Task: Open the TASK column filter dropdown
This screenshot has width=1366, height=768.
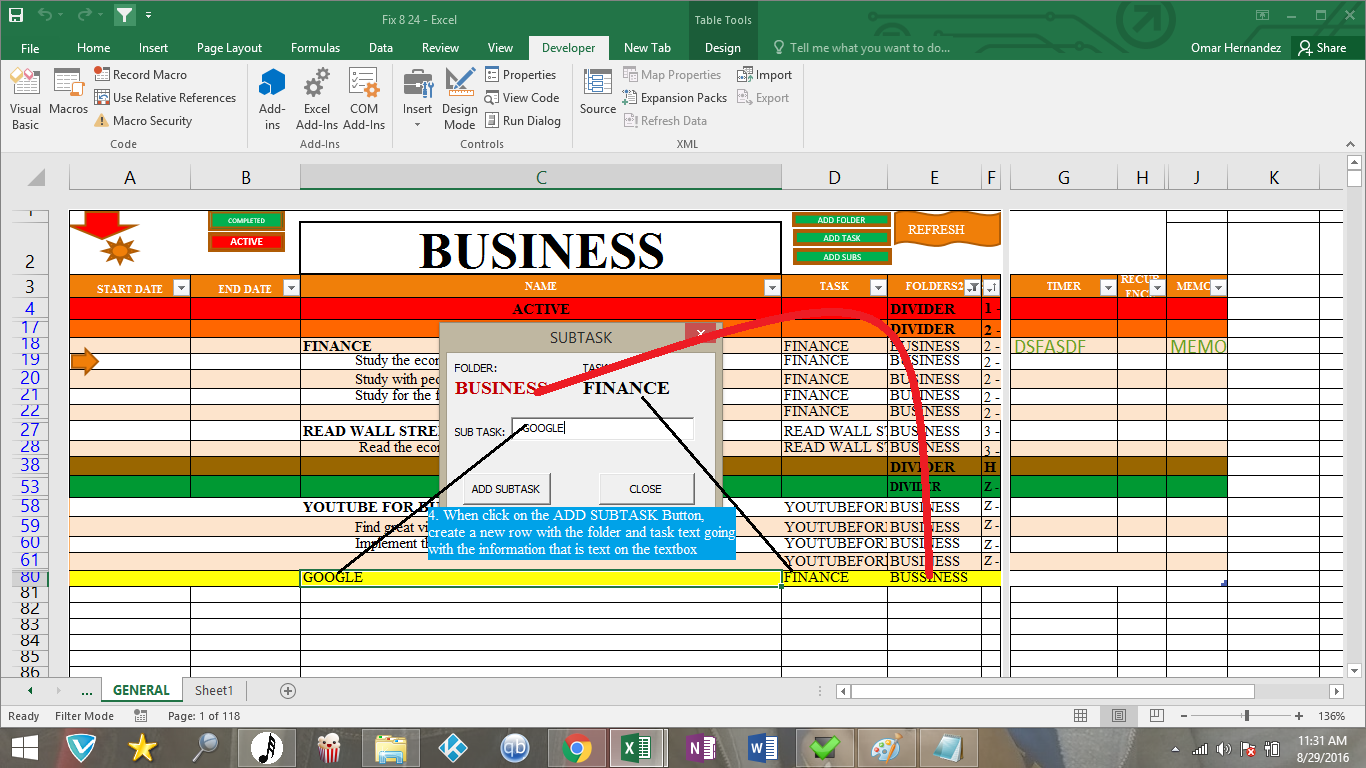Action: [877, 288]
